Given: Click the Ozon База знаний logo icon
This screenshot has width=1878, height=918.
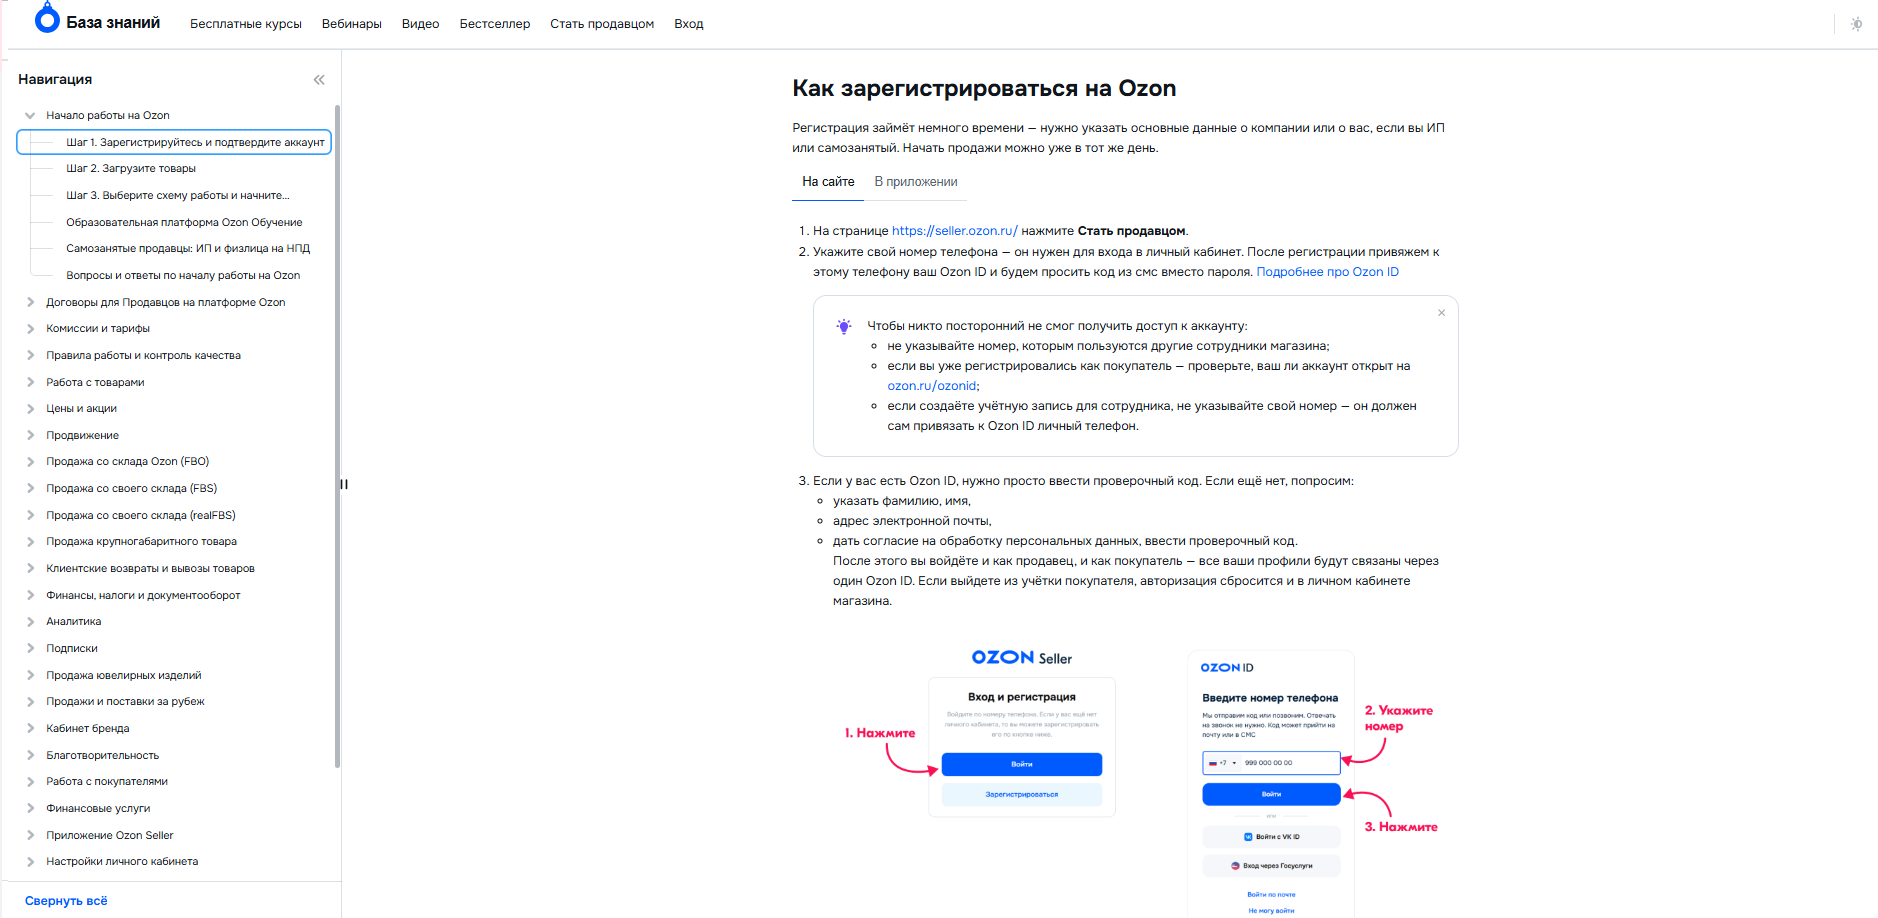Looking at the screenshot, I should point(47,19).
